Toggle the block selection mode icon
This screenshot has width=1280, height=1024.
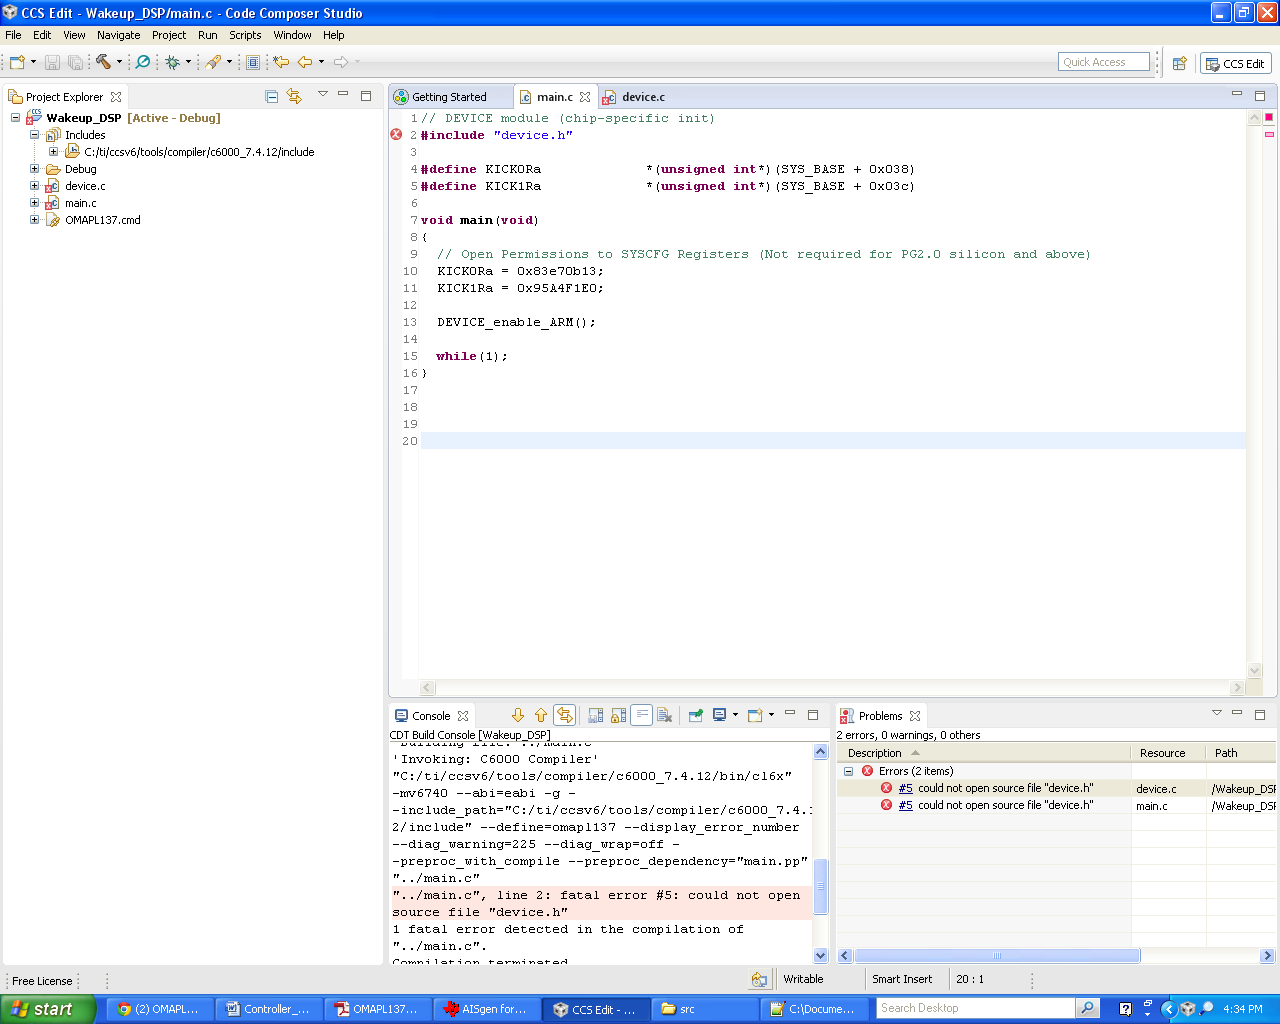click(x=253, y=62)
